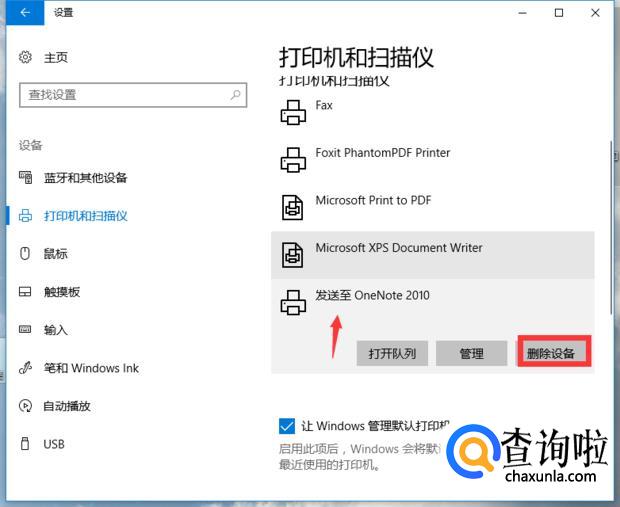620x507 pixels.
Task: Click the search magnifier icon
Action: coord(236,95)
